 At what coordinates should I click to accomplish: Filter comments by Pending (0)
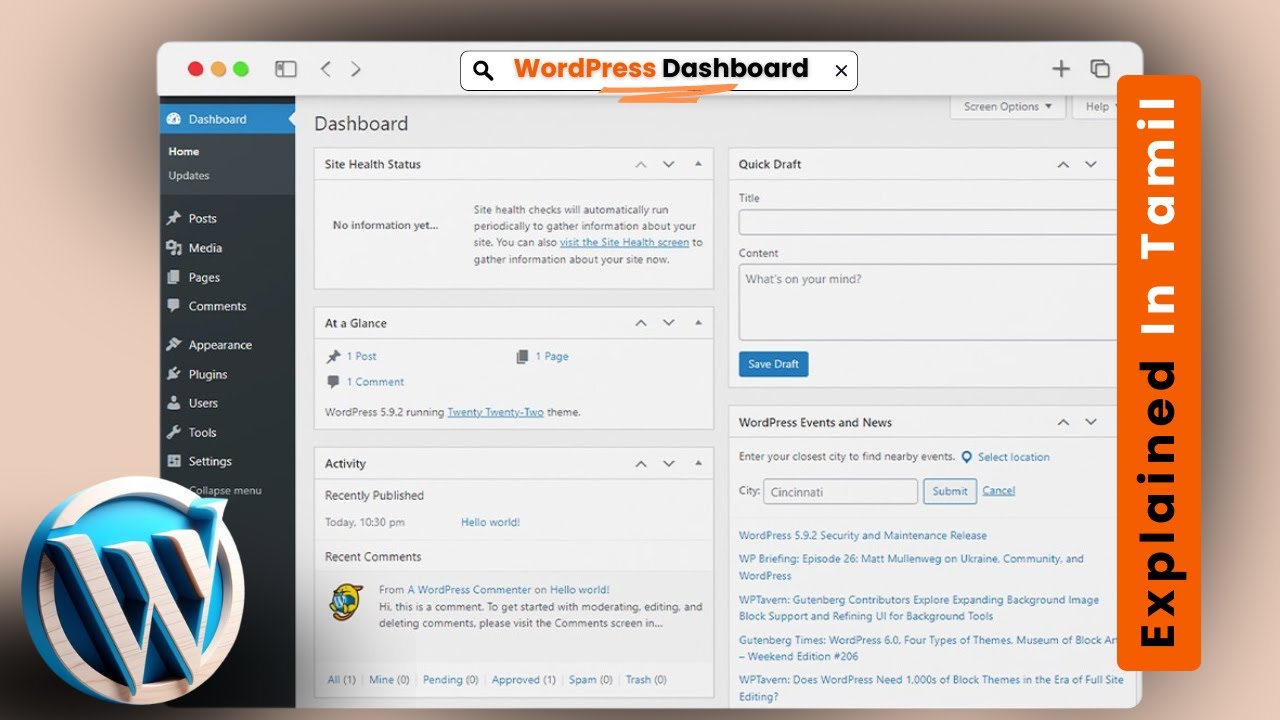450,680
